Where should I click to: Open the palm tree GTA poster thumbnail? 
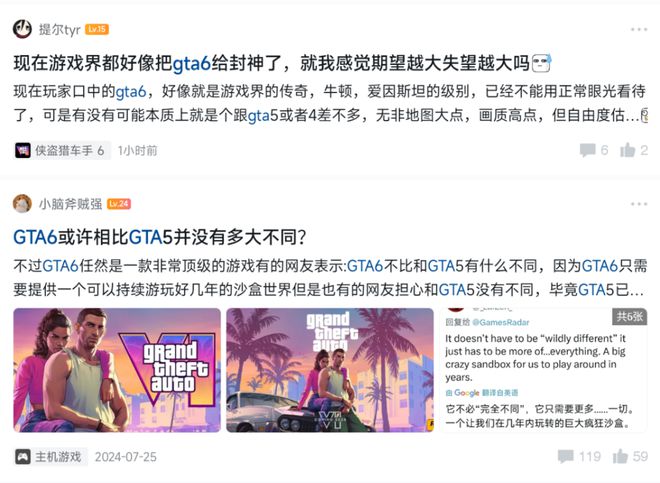pos(330,370)
